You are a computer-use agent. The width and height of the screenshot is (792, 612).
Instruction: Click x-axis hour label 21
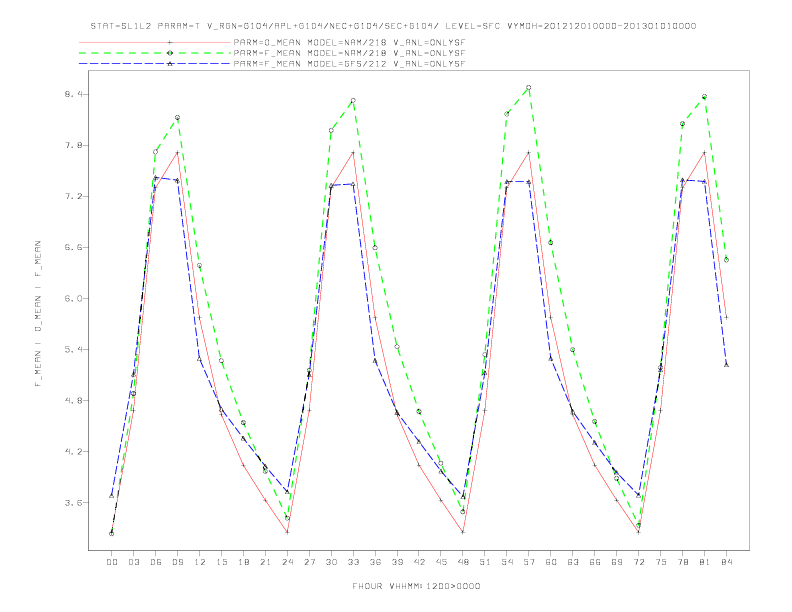[266, 562]
